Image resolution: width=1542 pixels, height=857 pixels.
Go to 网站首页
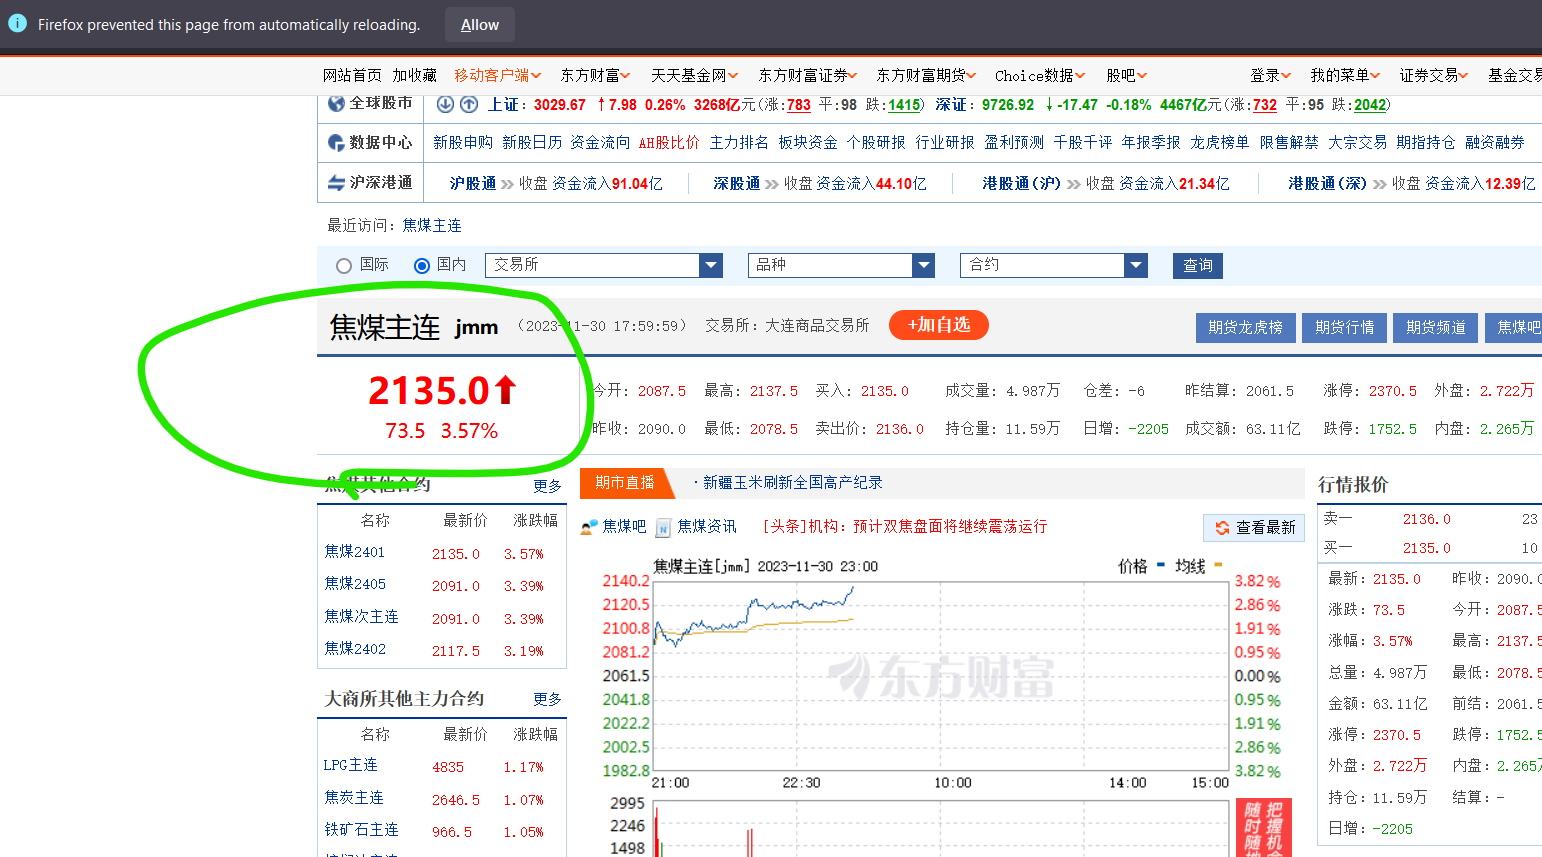pyautogui.click(x=352, y=75)
